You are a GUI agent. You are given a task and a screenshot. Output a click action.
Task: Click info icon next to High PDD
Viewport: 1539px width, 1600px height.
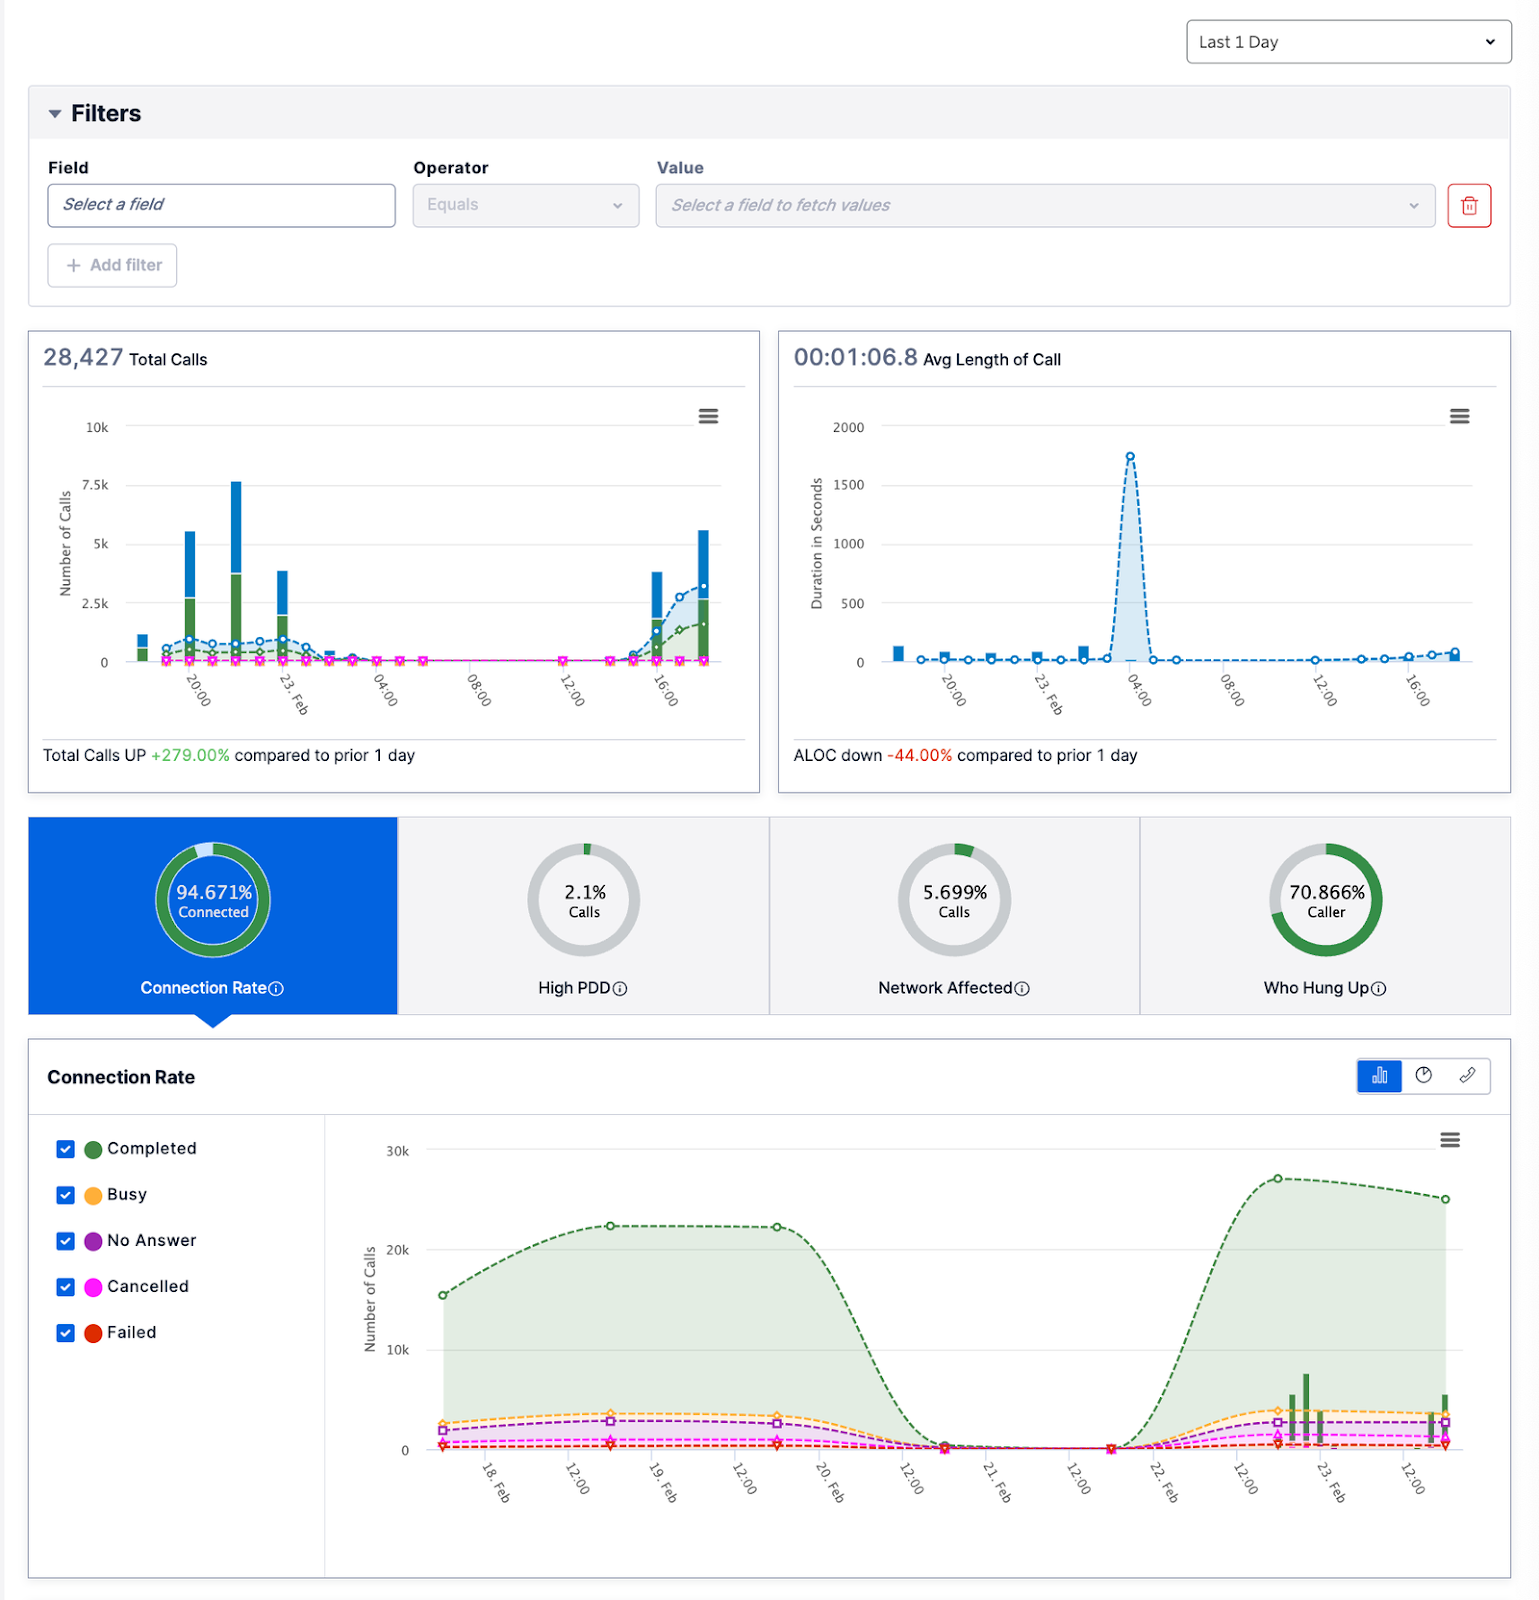(620, 989)
